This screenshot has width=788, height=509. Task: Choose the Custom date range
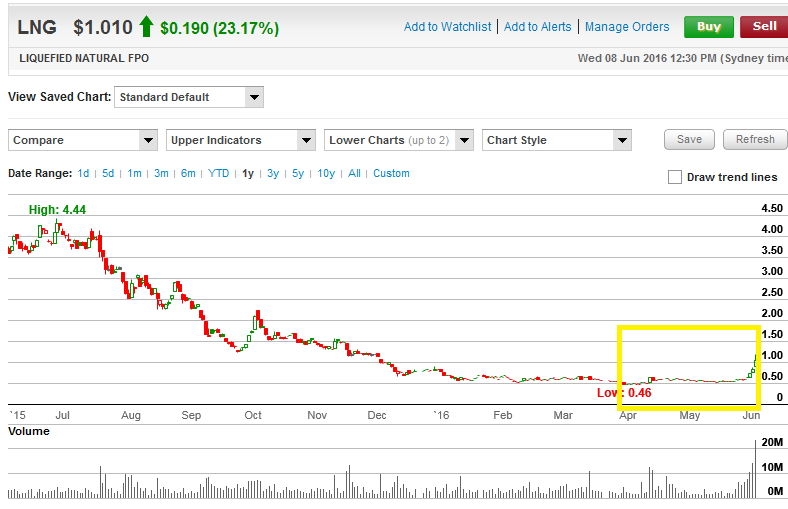pos(391,173)
